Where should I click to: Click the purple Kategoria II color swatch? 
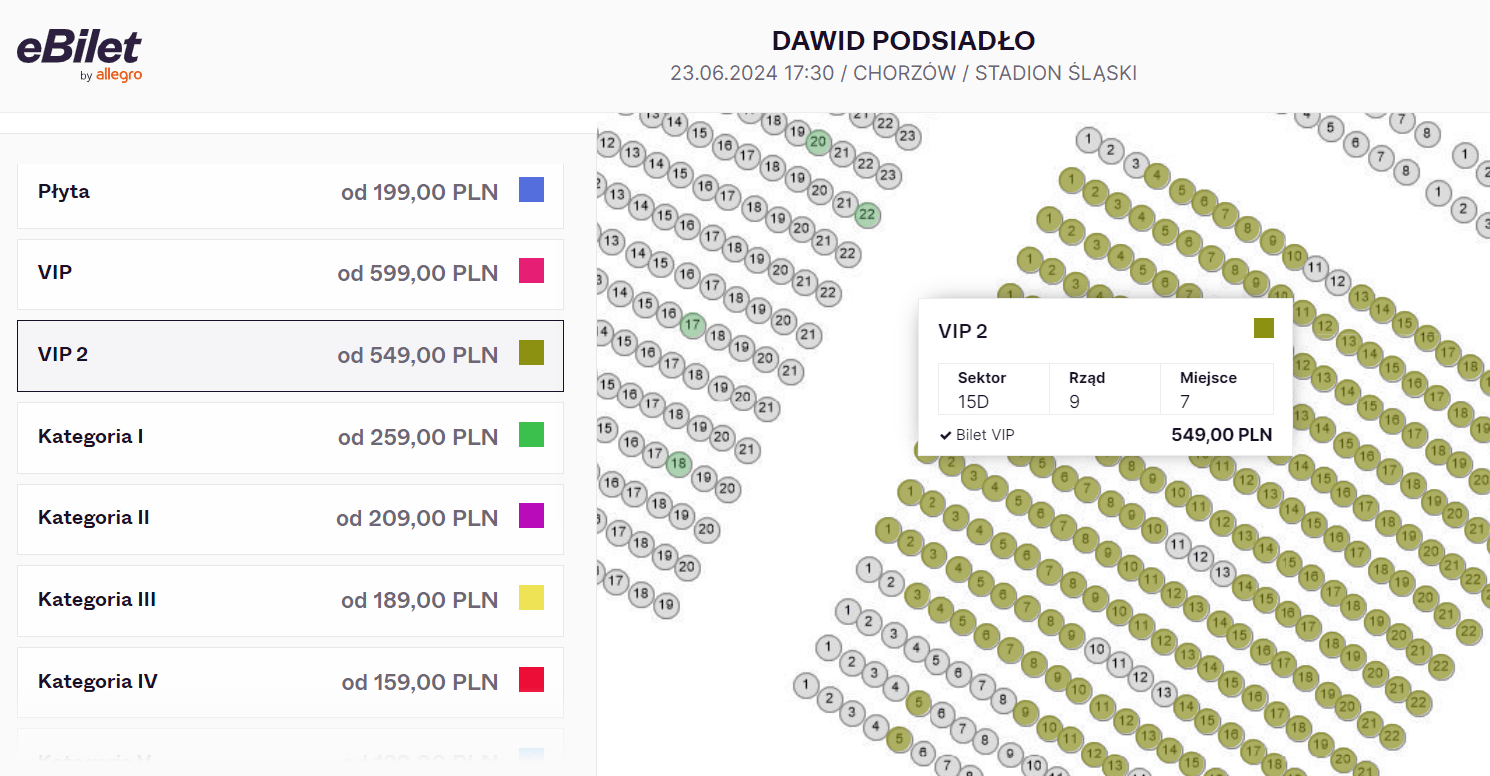531,516
